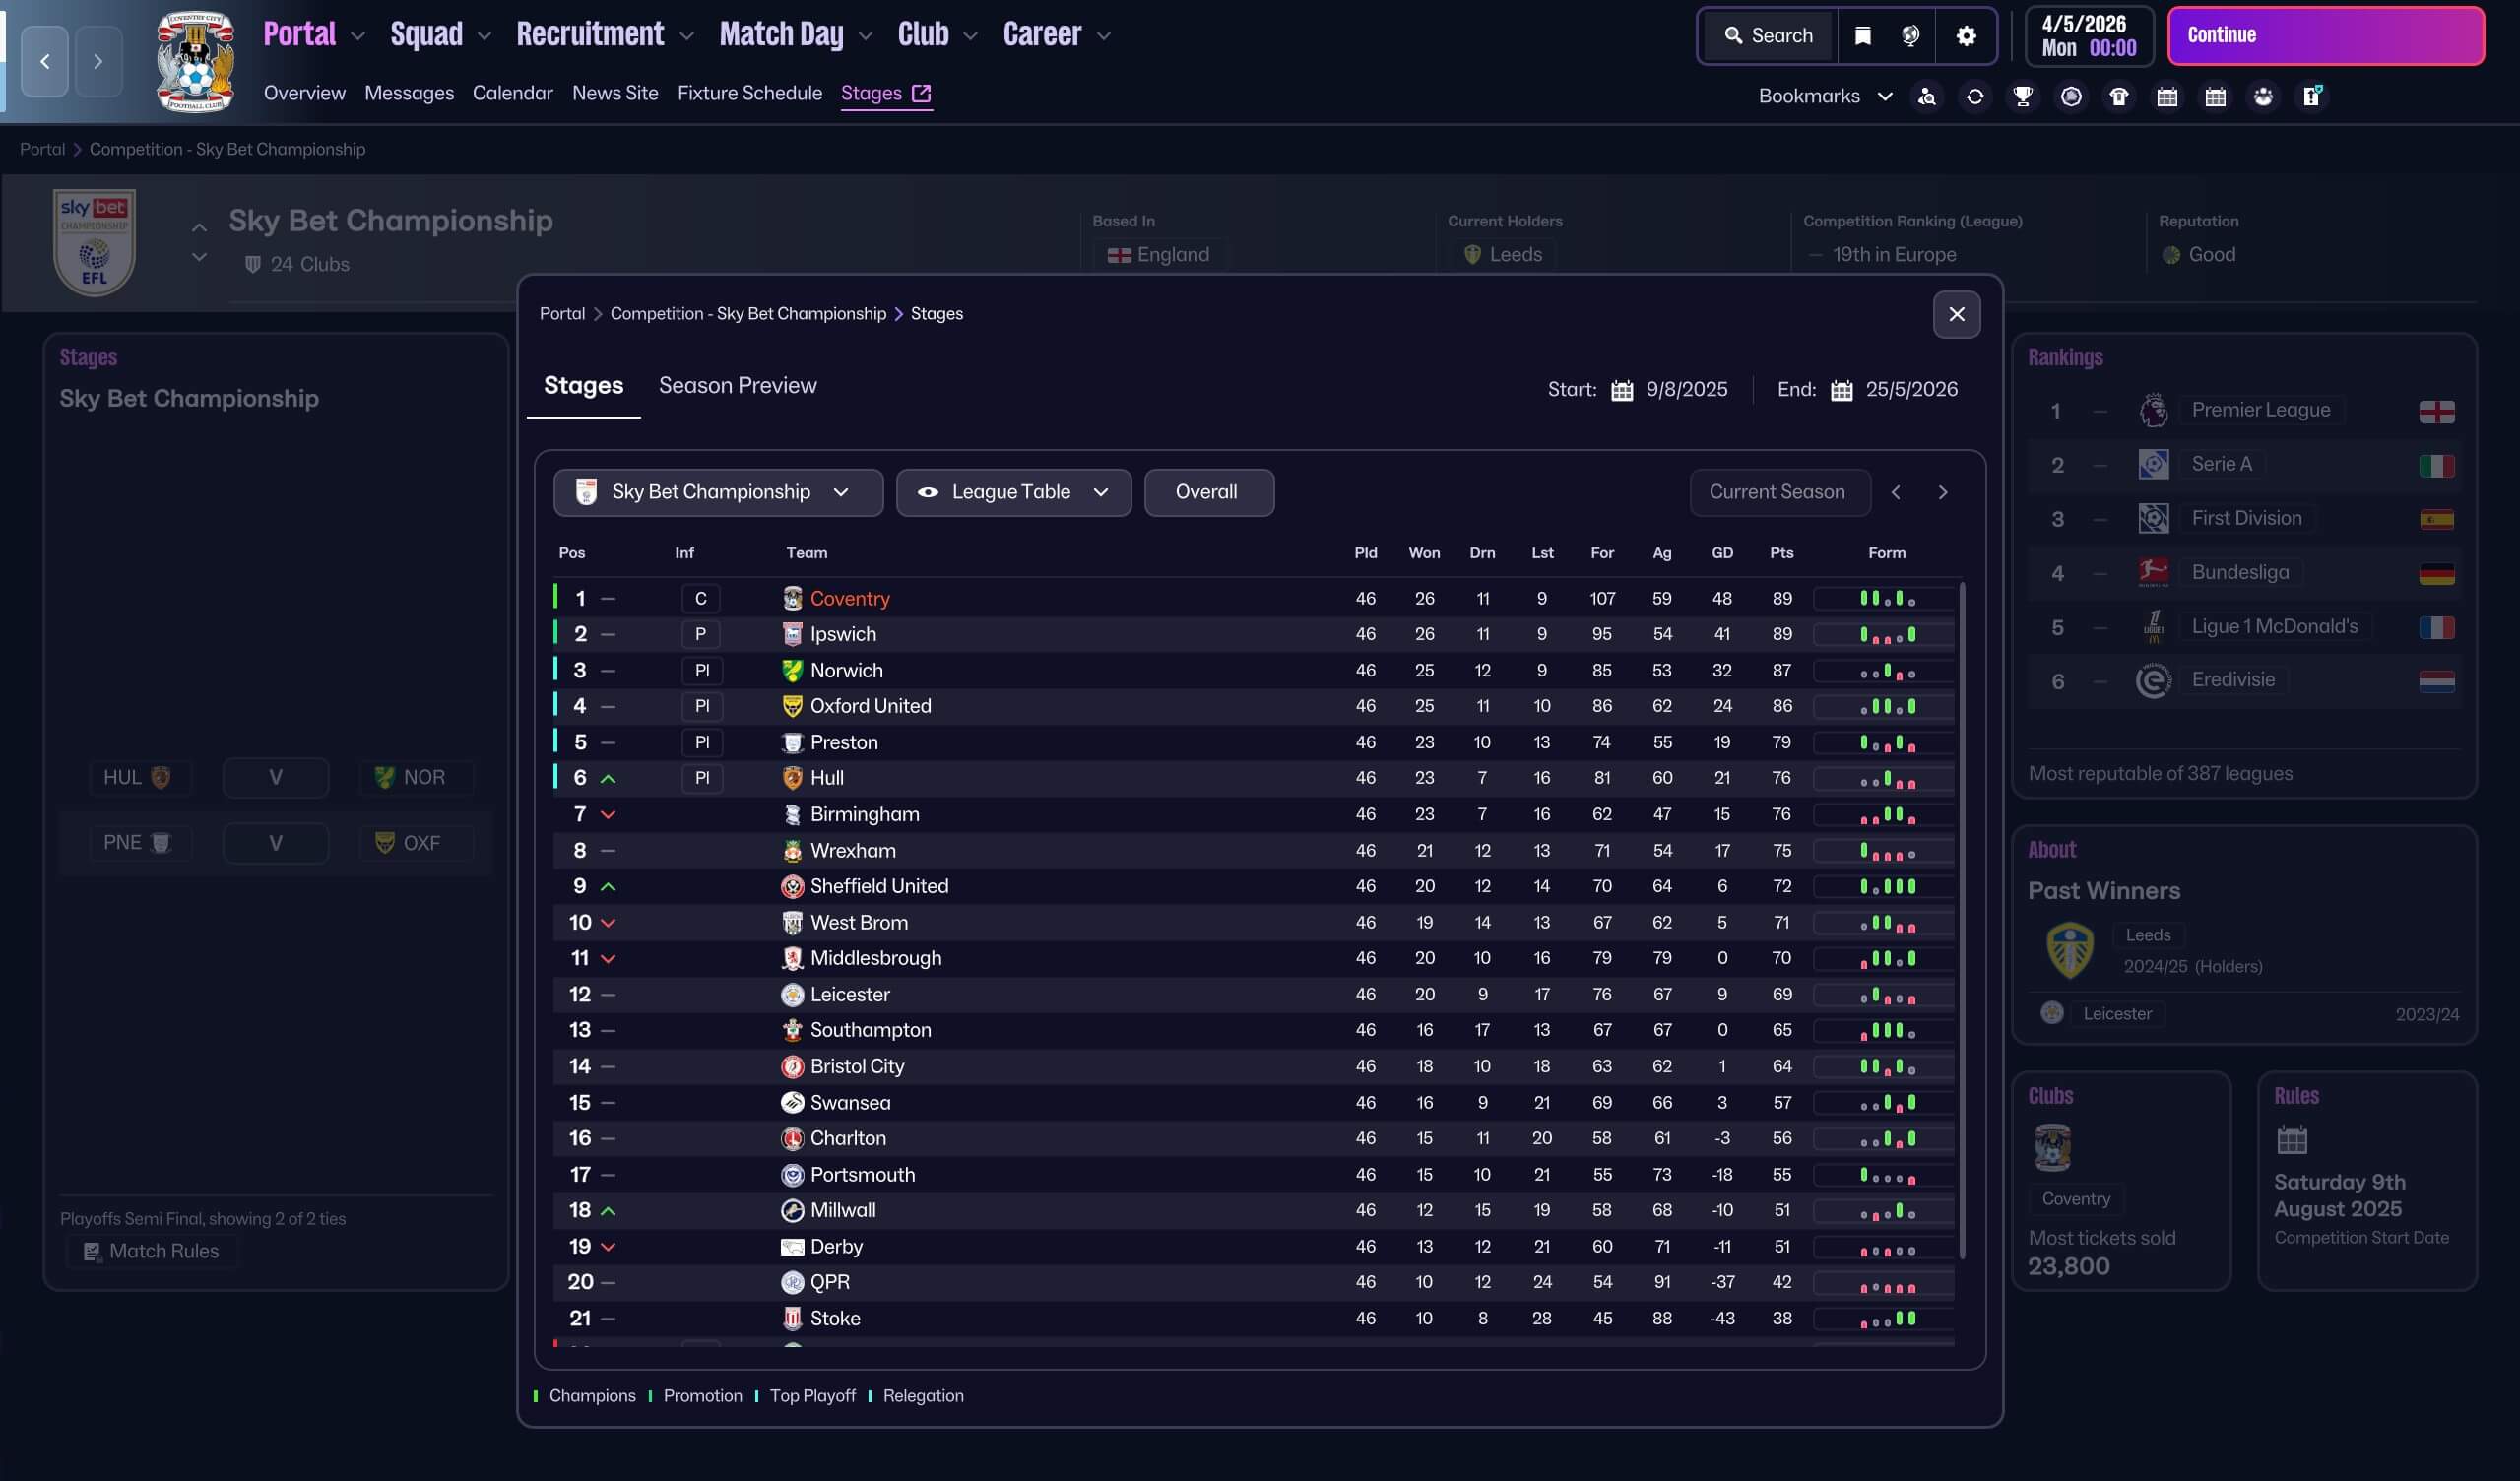Open Match Rules link

pos(152,1251)
